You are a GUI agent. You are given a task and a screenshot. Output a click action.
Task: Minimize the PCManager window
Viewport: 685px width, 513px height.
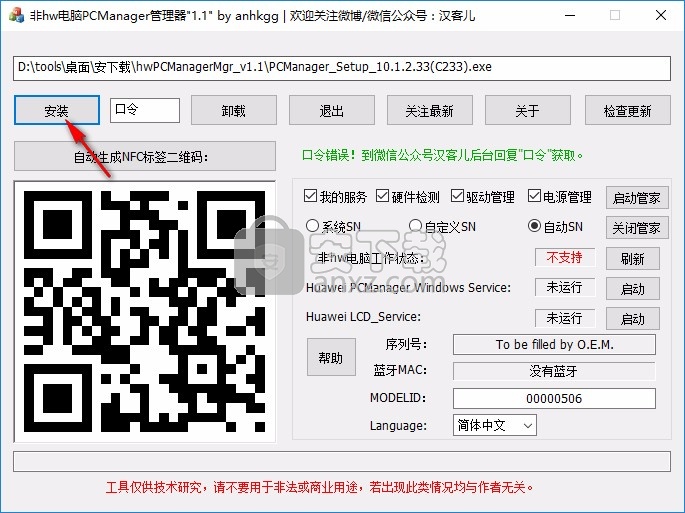point(570,15)
